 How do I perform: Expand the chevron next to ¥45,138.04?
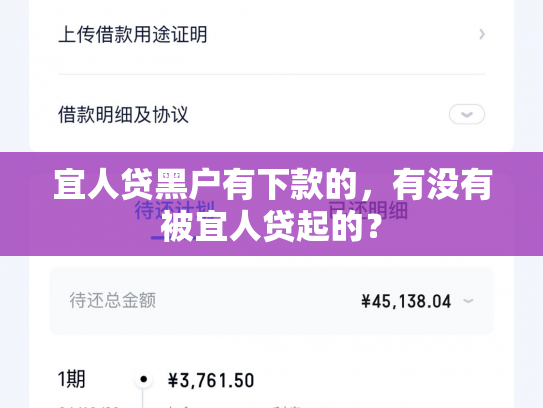pyautogui.click(x=468, y=301)
